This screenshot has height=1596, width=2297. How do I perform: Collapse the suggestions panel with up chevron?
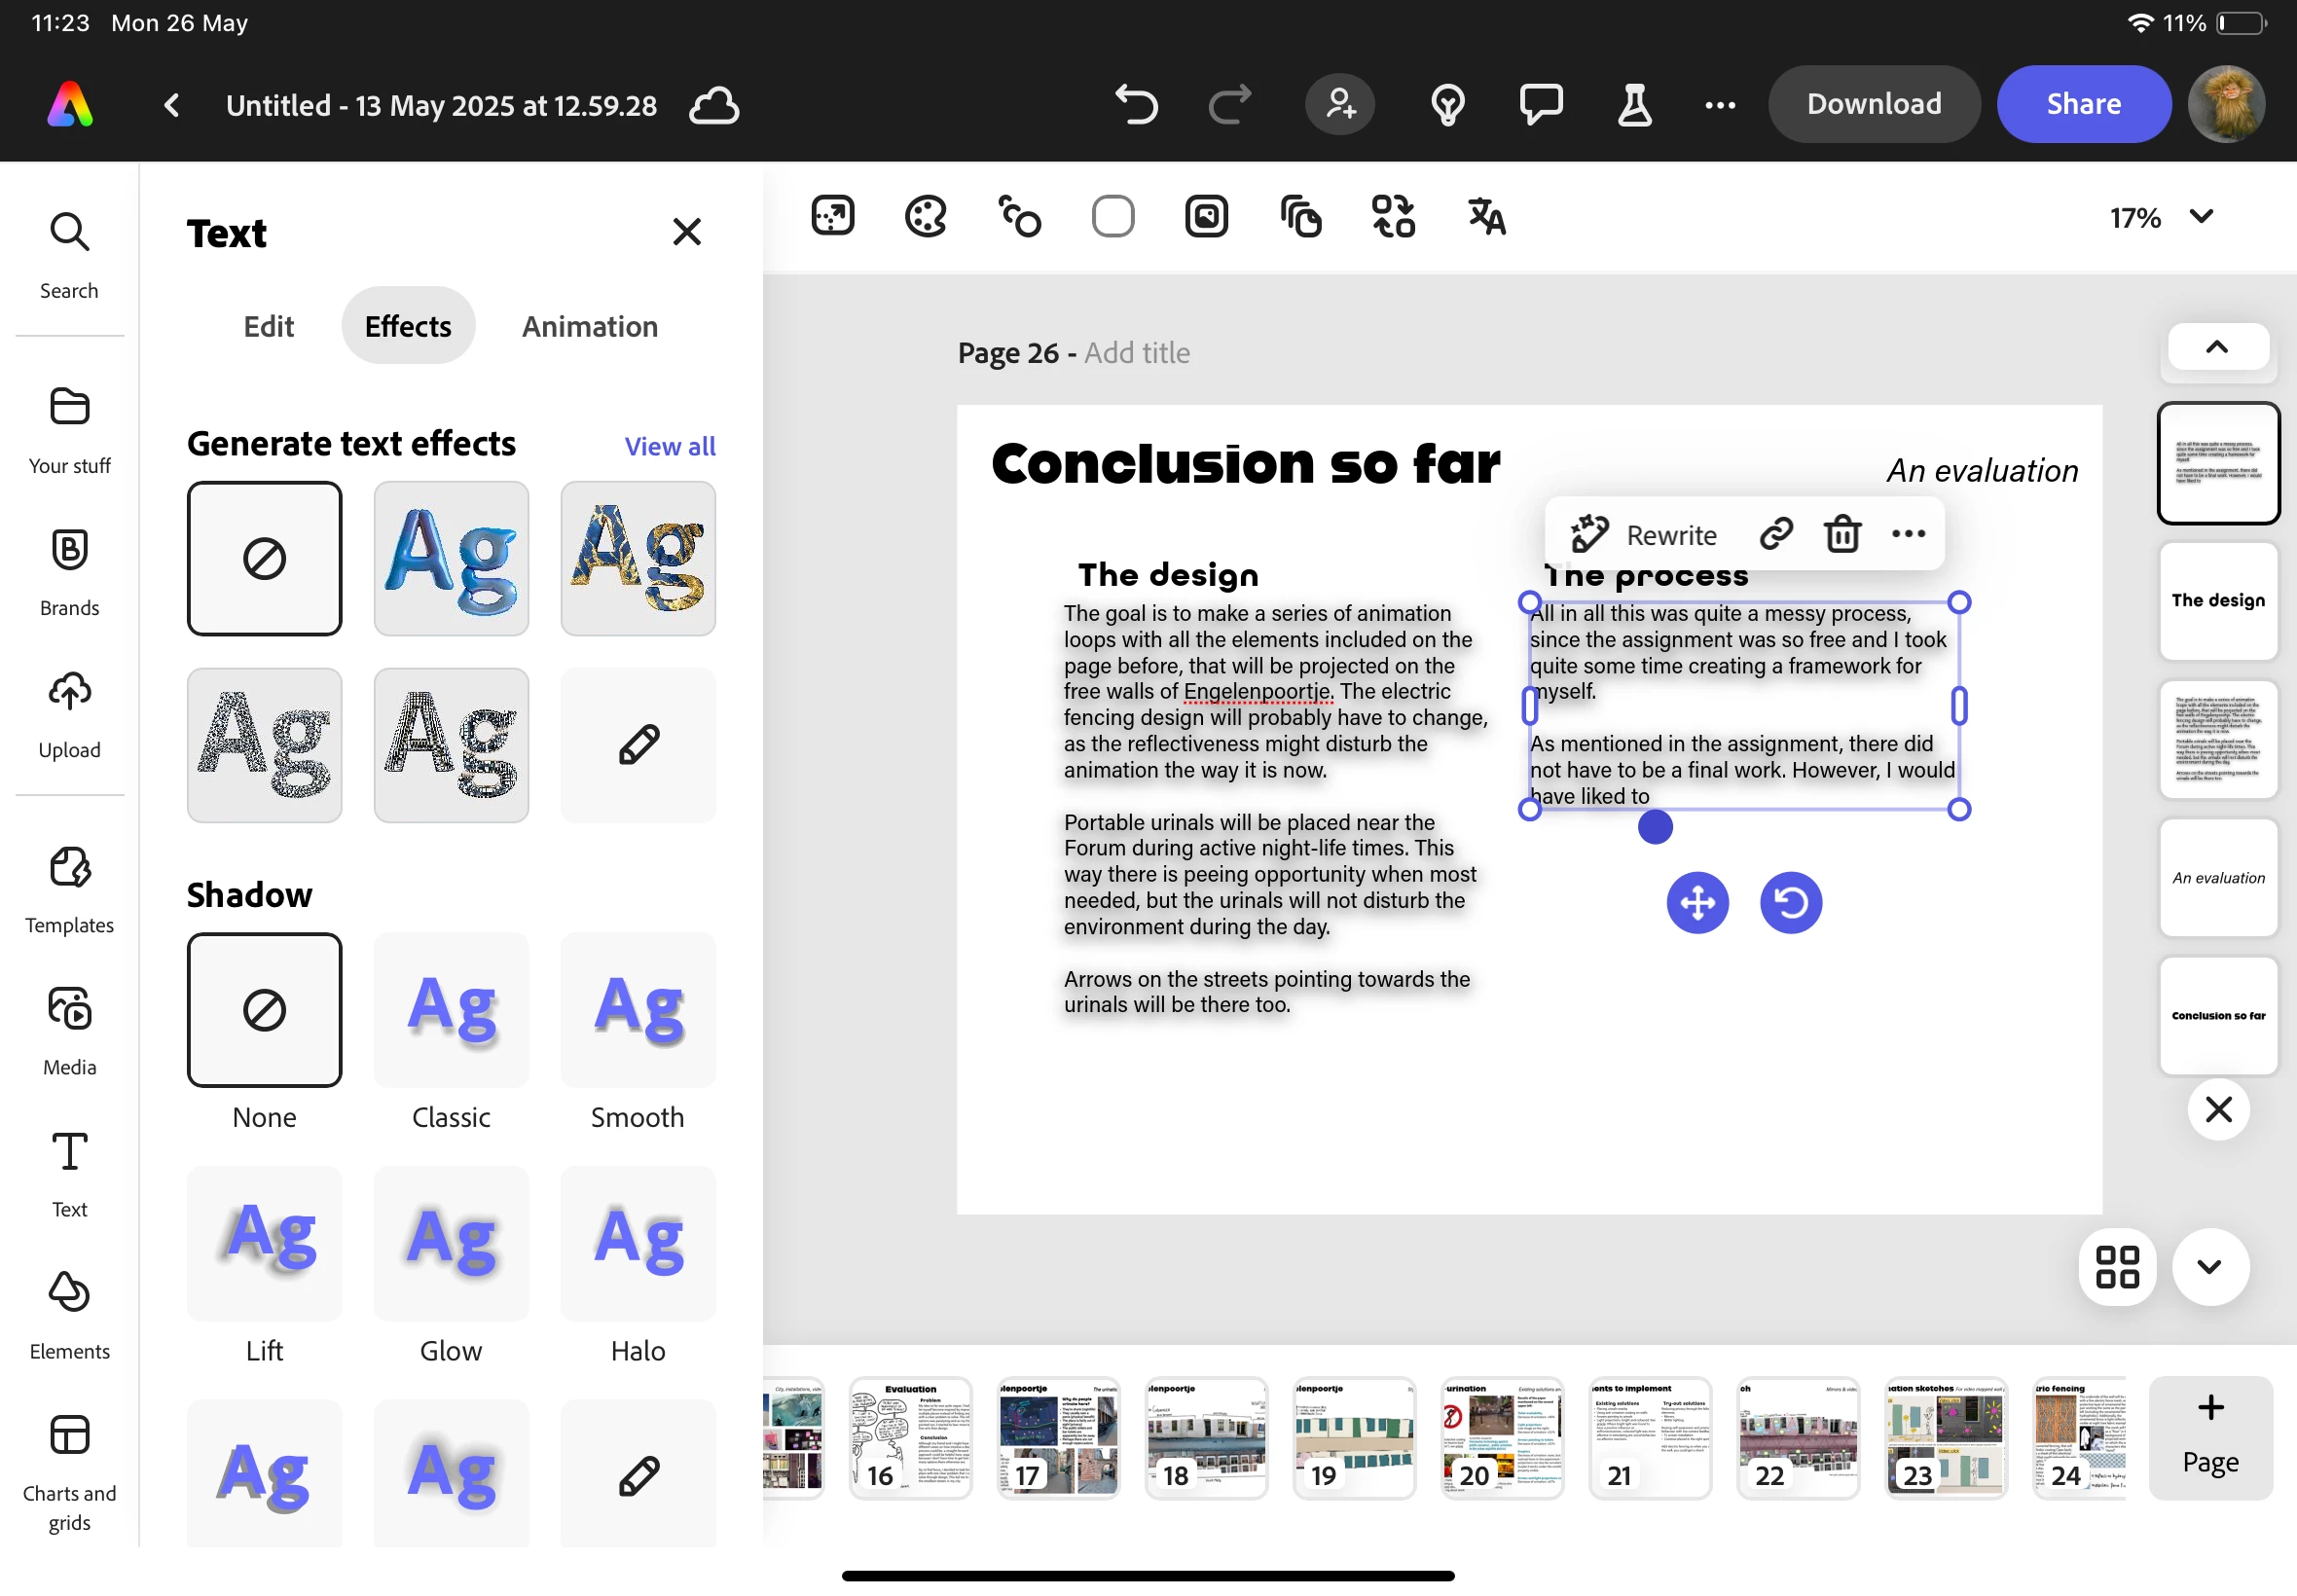point(2216,348)
